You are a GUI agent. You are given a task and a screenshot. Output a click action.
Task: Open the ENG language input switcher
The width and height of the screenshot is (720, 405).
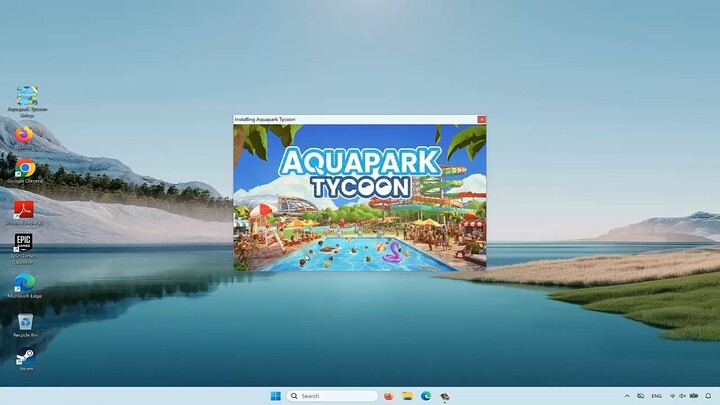point(657,396)
